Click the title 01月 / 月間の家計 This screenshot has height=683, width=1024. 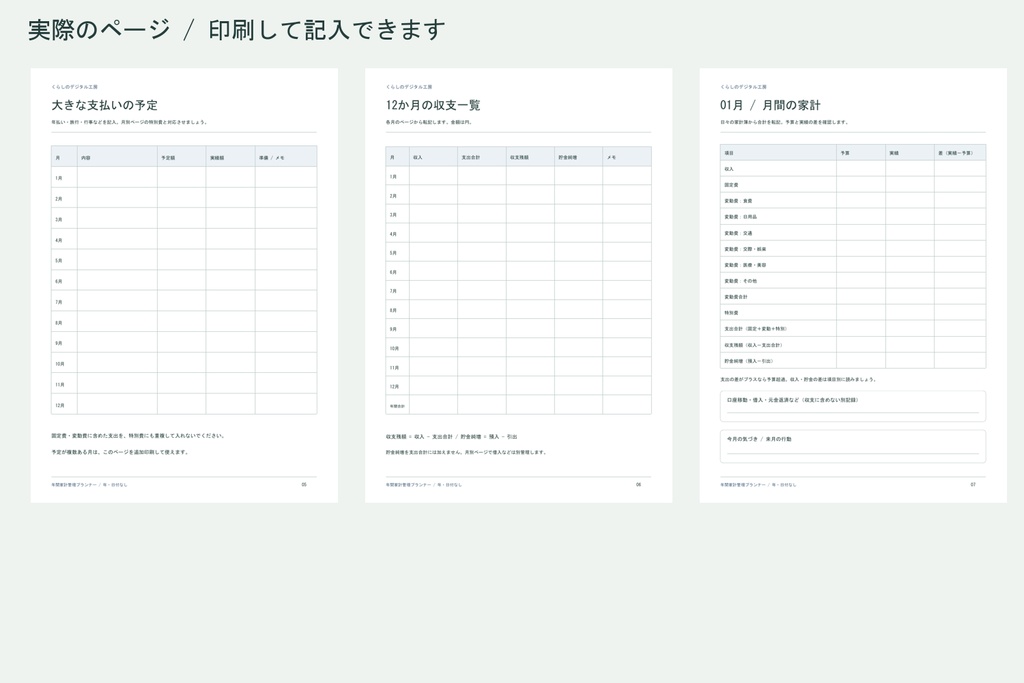(770, 105)
